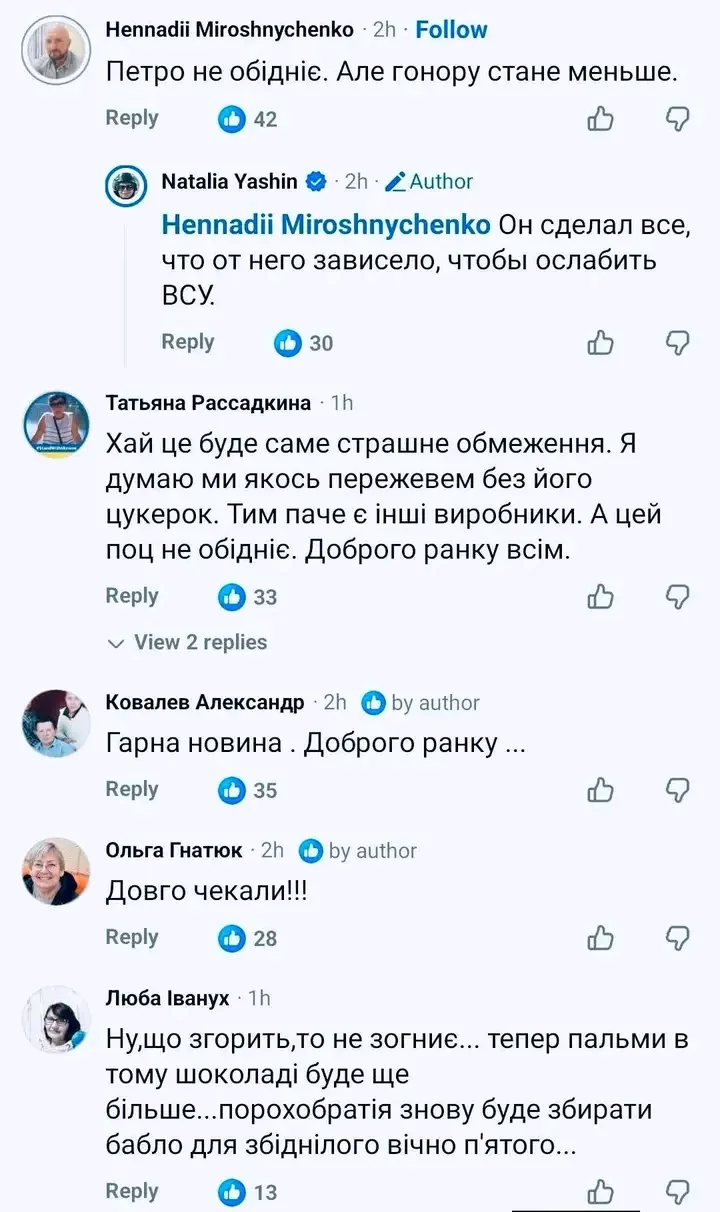
Task: Open Natalia Yashin's profile name
Action: click(x=229, y=181)
